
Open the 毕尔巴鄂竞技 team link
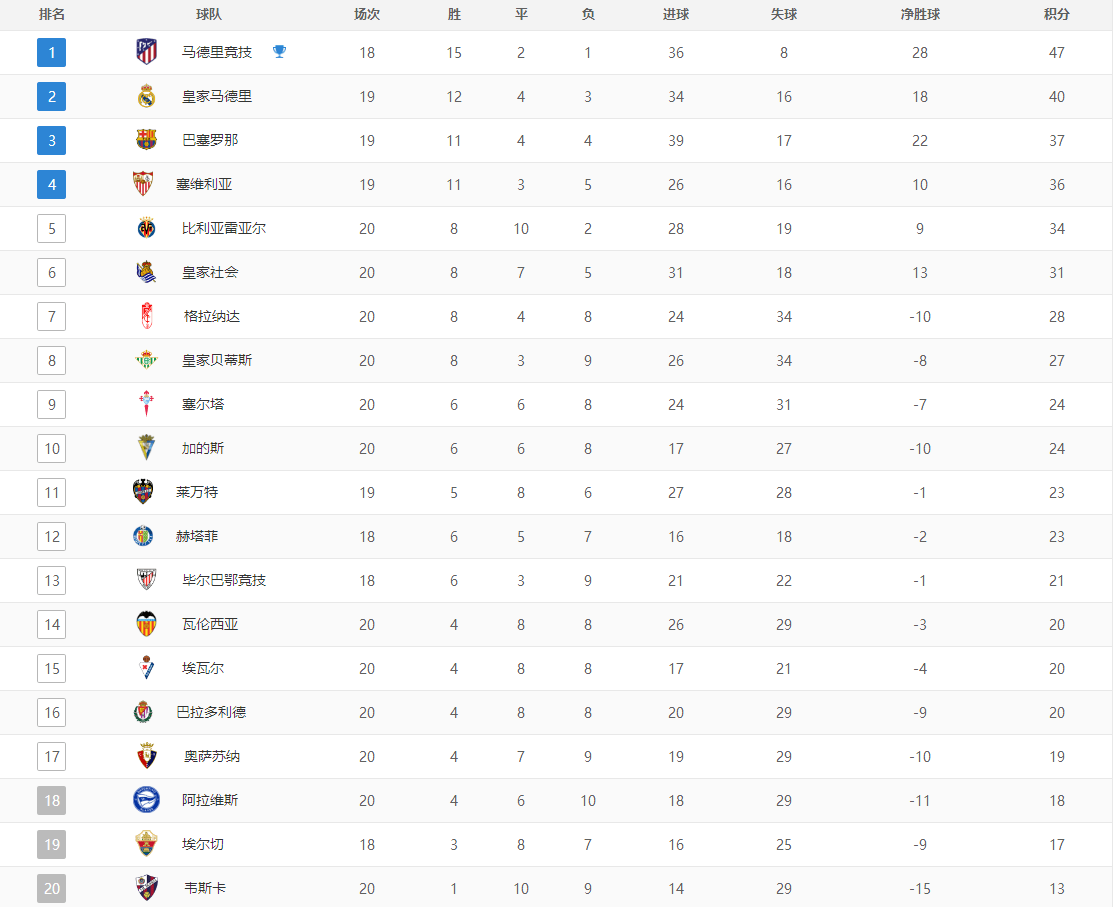[224, 580]
